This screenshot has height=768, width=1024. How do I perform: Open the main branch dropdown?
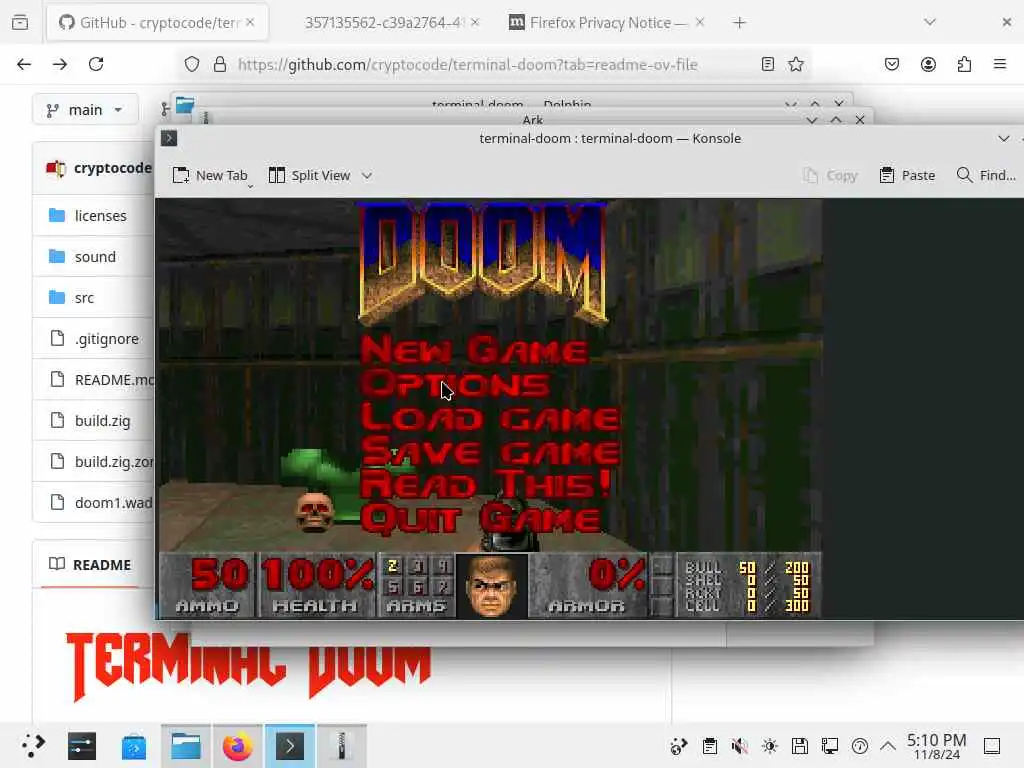click(85, 110)
